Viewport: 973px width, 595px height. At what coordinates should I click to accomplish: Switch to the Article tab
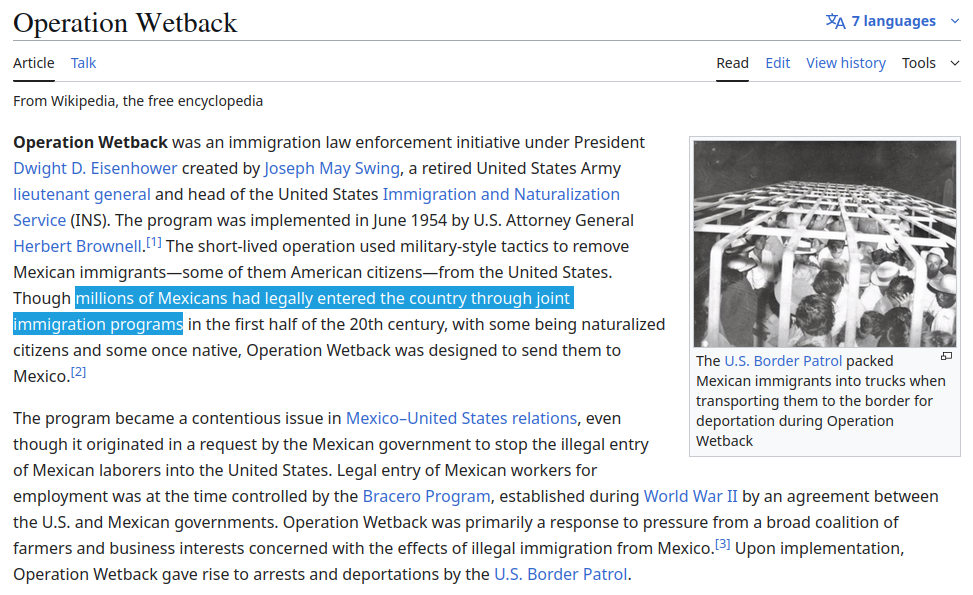(34, 63)
